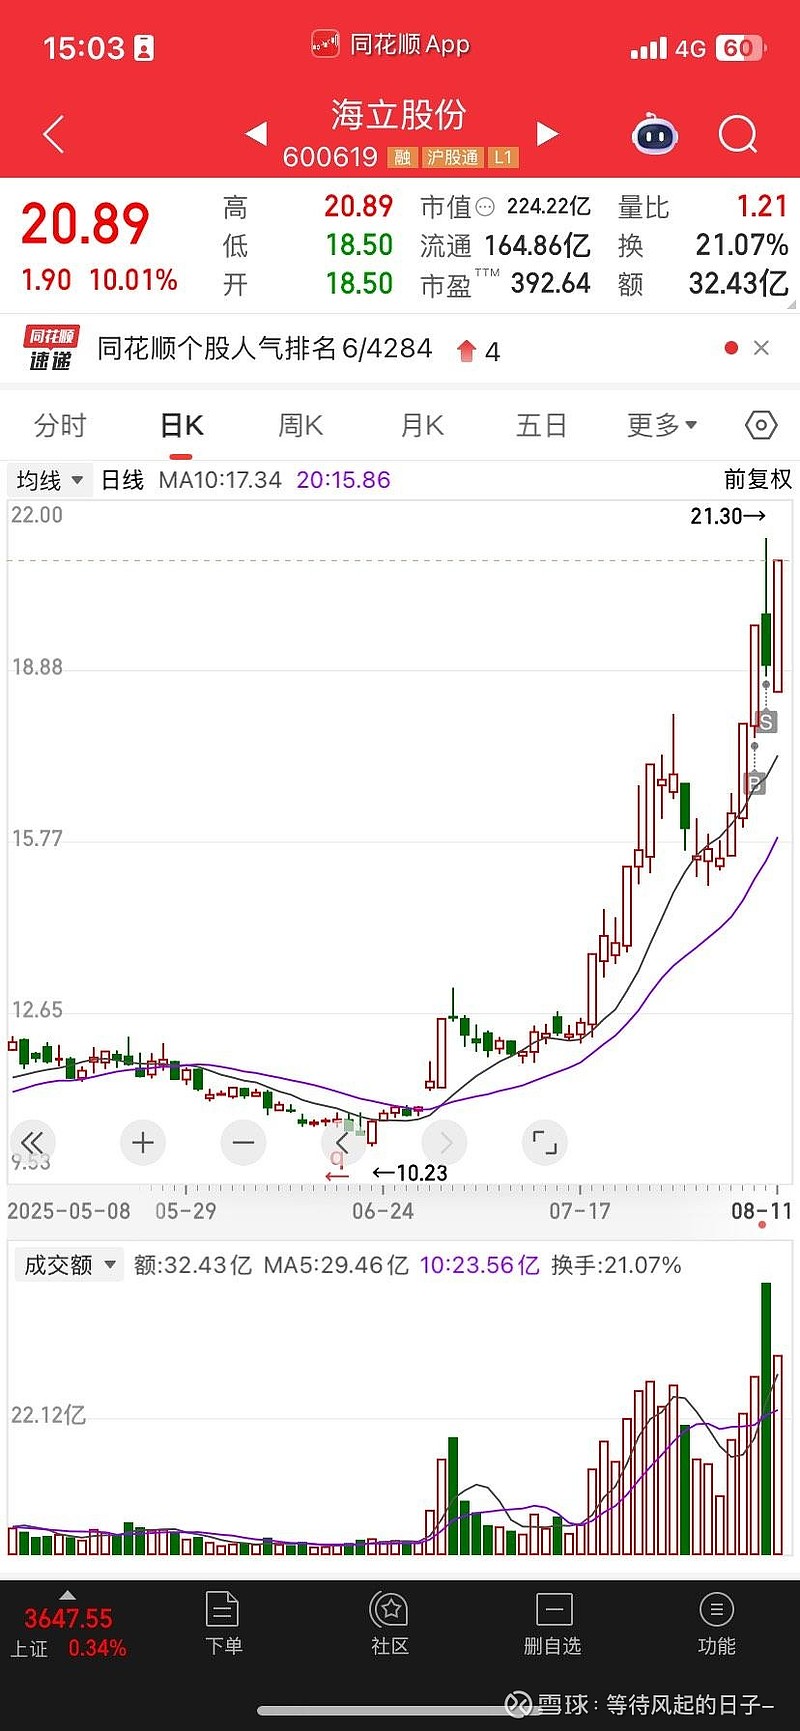800x1731 pixels.
Task: Tap 删自选 to remove from watchlist
Action: [553, 1624]
